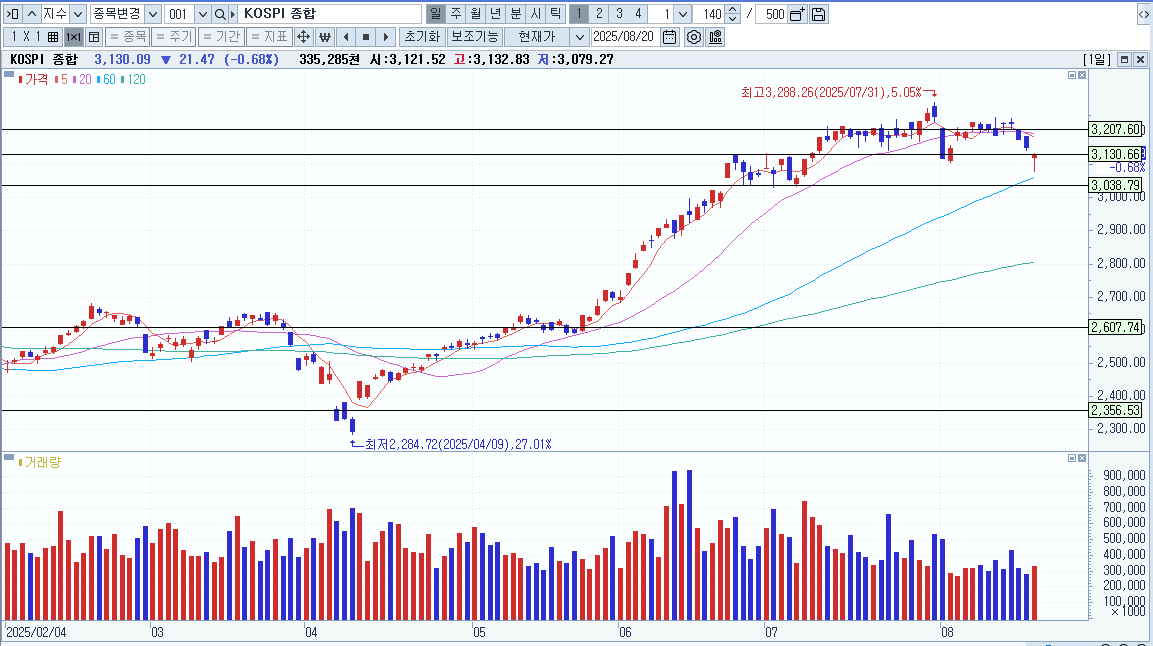Viewport: 1153px width, 646px height.
Task: Click the 초기화 reset button
Action: coord(422,37)
